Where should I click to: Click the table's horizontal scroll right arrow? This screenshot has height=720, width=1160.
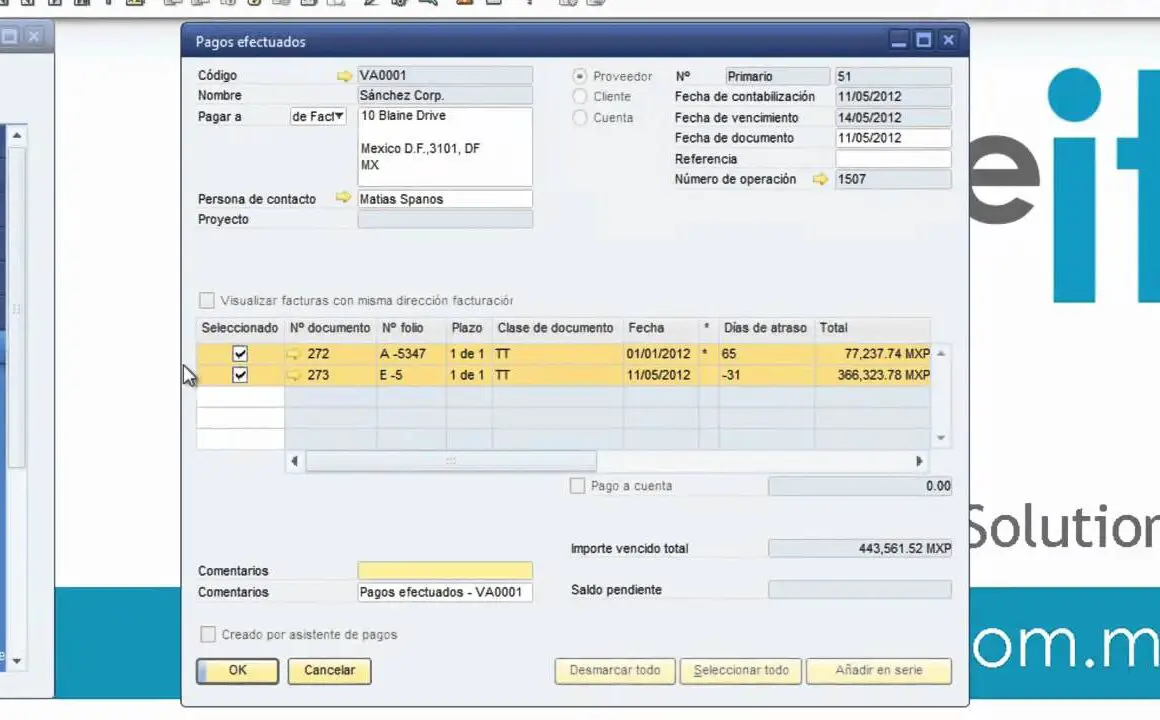[x=919, y=461]
